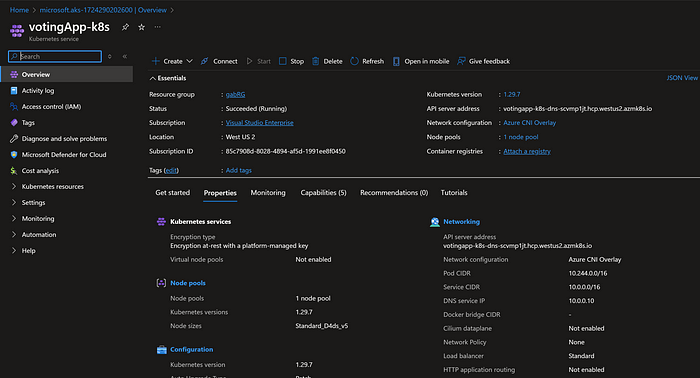
Task: Delete the cluster via trash icon
Action: click(316, 61)
